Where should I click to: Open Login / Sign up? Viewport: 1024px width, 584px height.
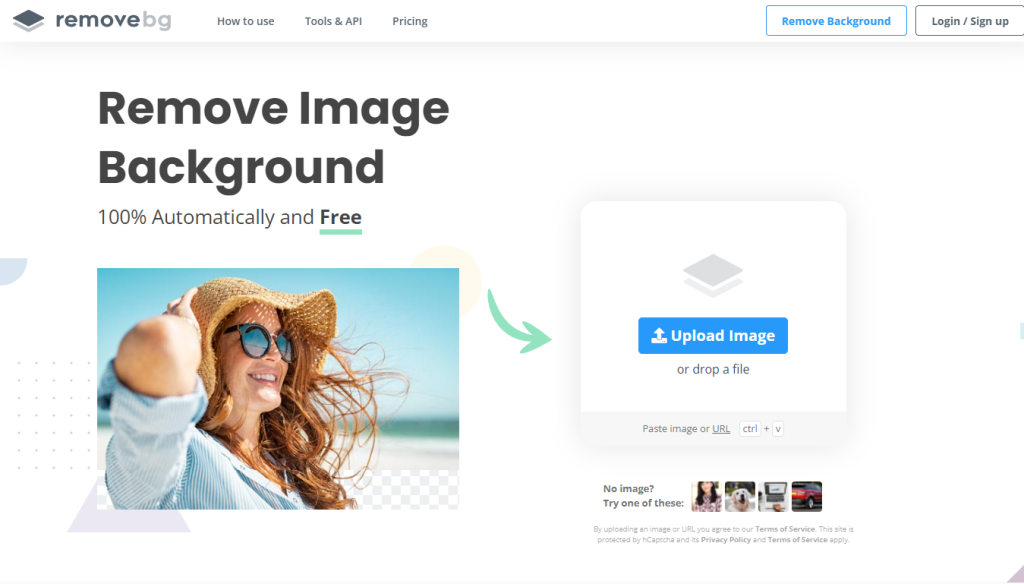970,21
